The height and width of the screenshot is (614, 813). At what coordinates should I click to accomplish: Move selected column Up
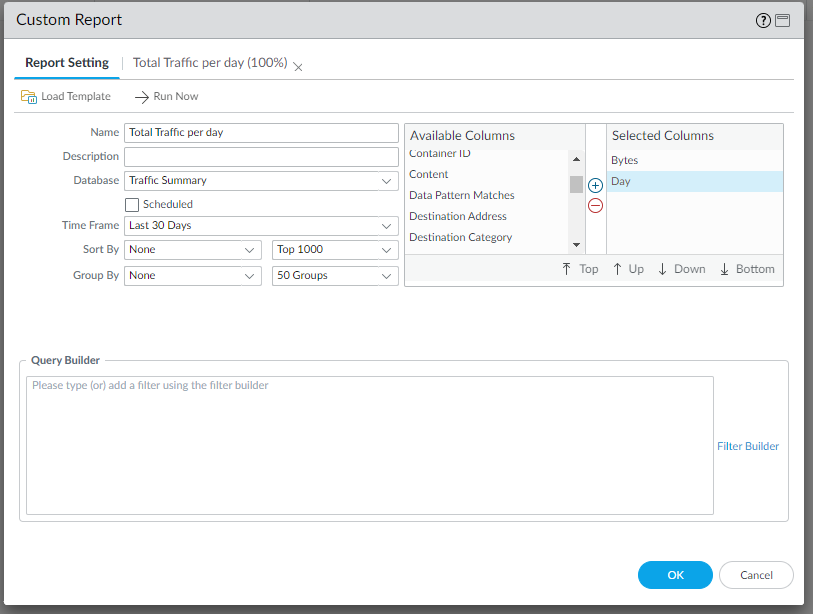628,269
